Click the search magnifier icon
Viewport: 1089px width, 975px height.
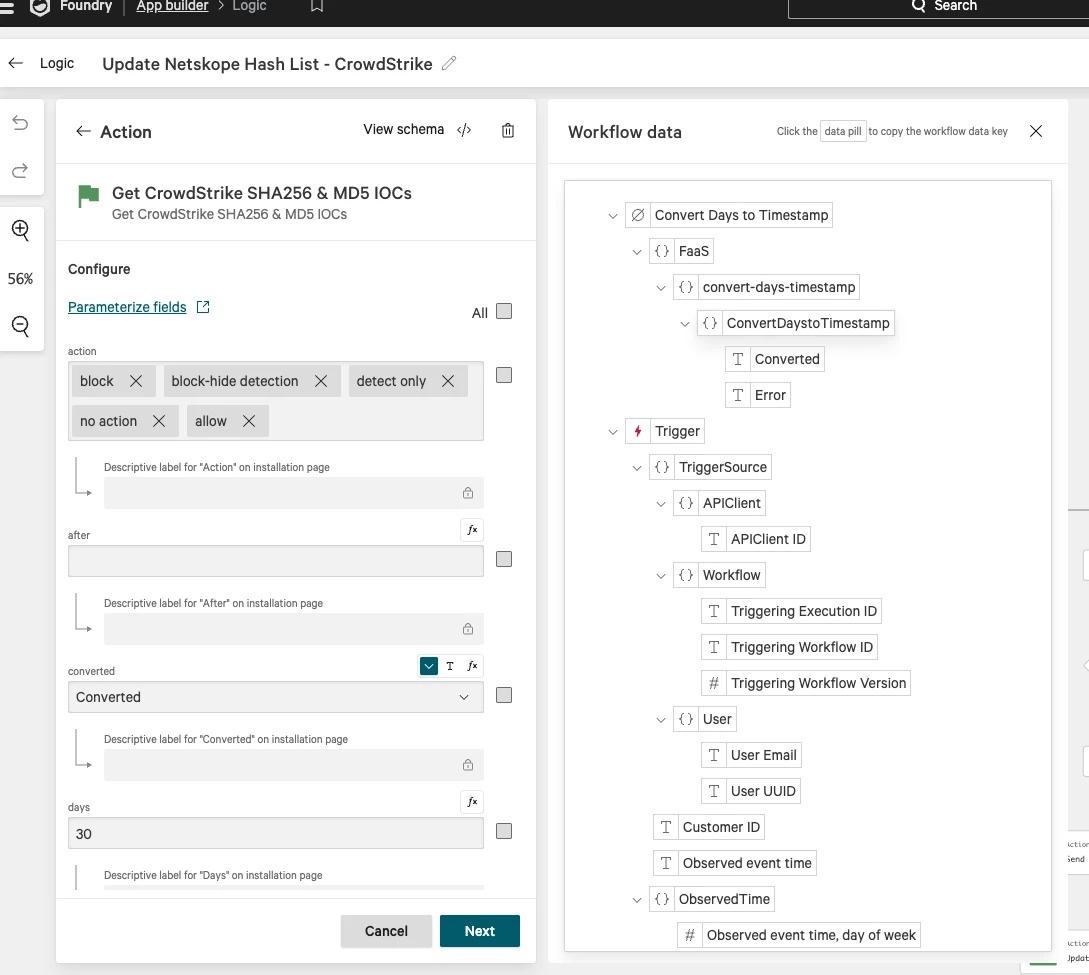point(918,6)
